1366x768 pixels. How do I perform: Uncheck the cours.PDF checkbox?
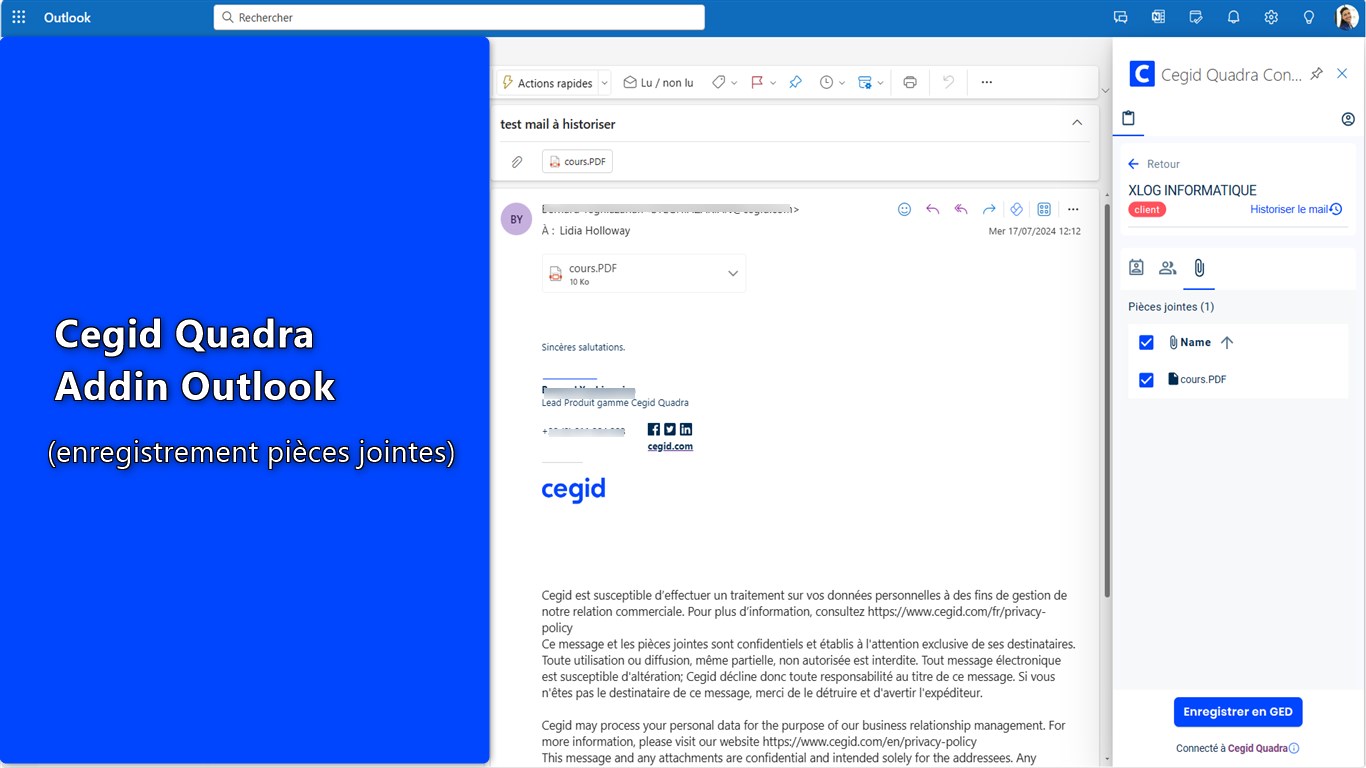click(1146, 380)
